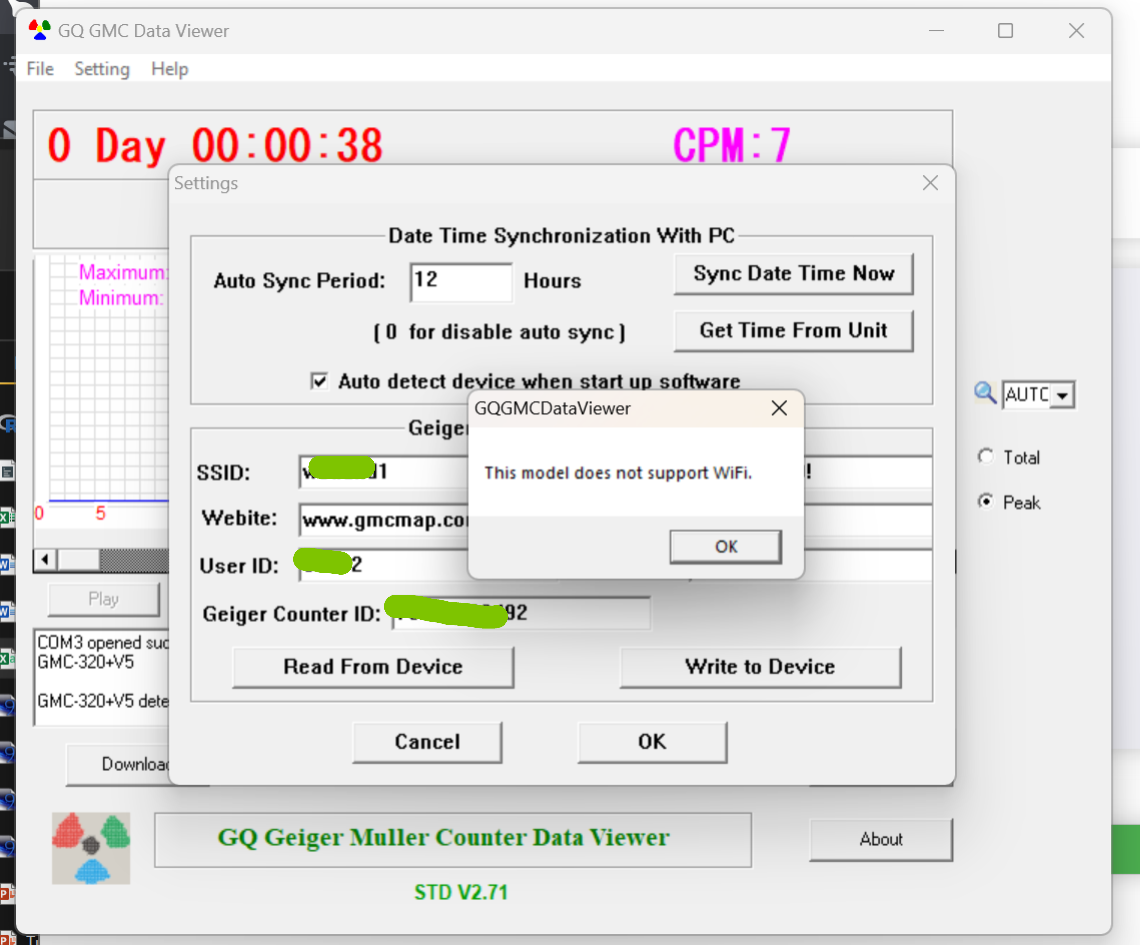This screenshot has height=945, width=1140.
Task: Click OK in the WiFi not supported message
Action: pyautogui.click(x=726, y=547)
